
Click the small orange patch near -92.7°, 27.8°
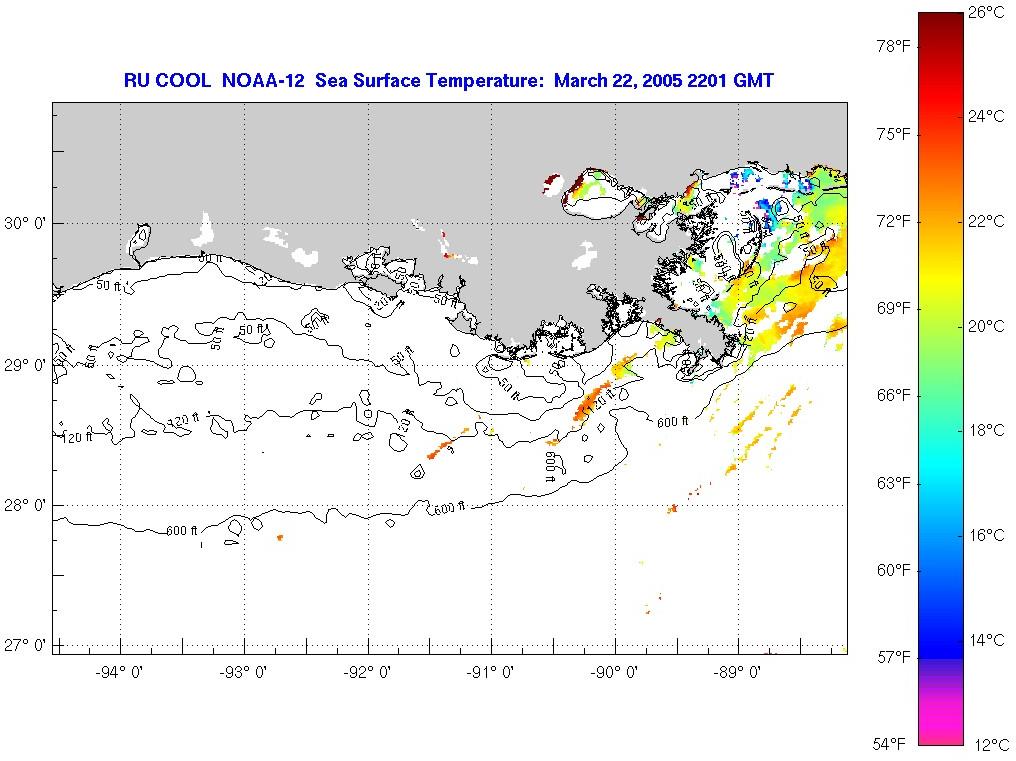point(280,537)
